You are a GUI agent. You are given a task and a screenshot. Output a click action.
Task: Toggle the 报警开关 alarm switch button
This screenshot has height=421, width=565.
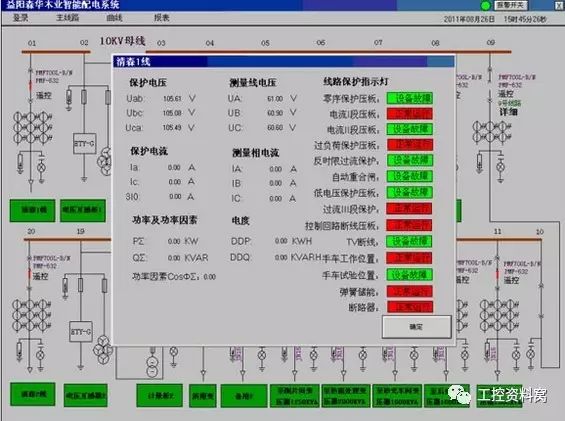coord(511,5)
